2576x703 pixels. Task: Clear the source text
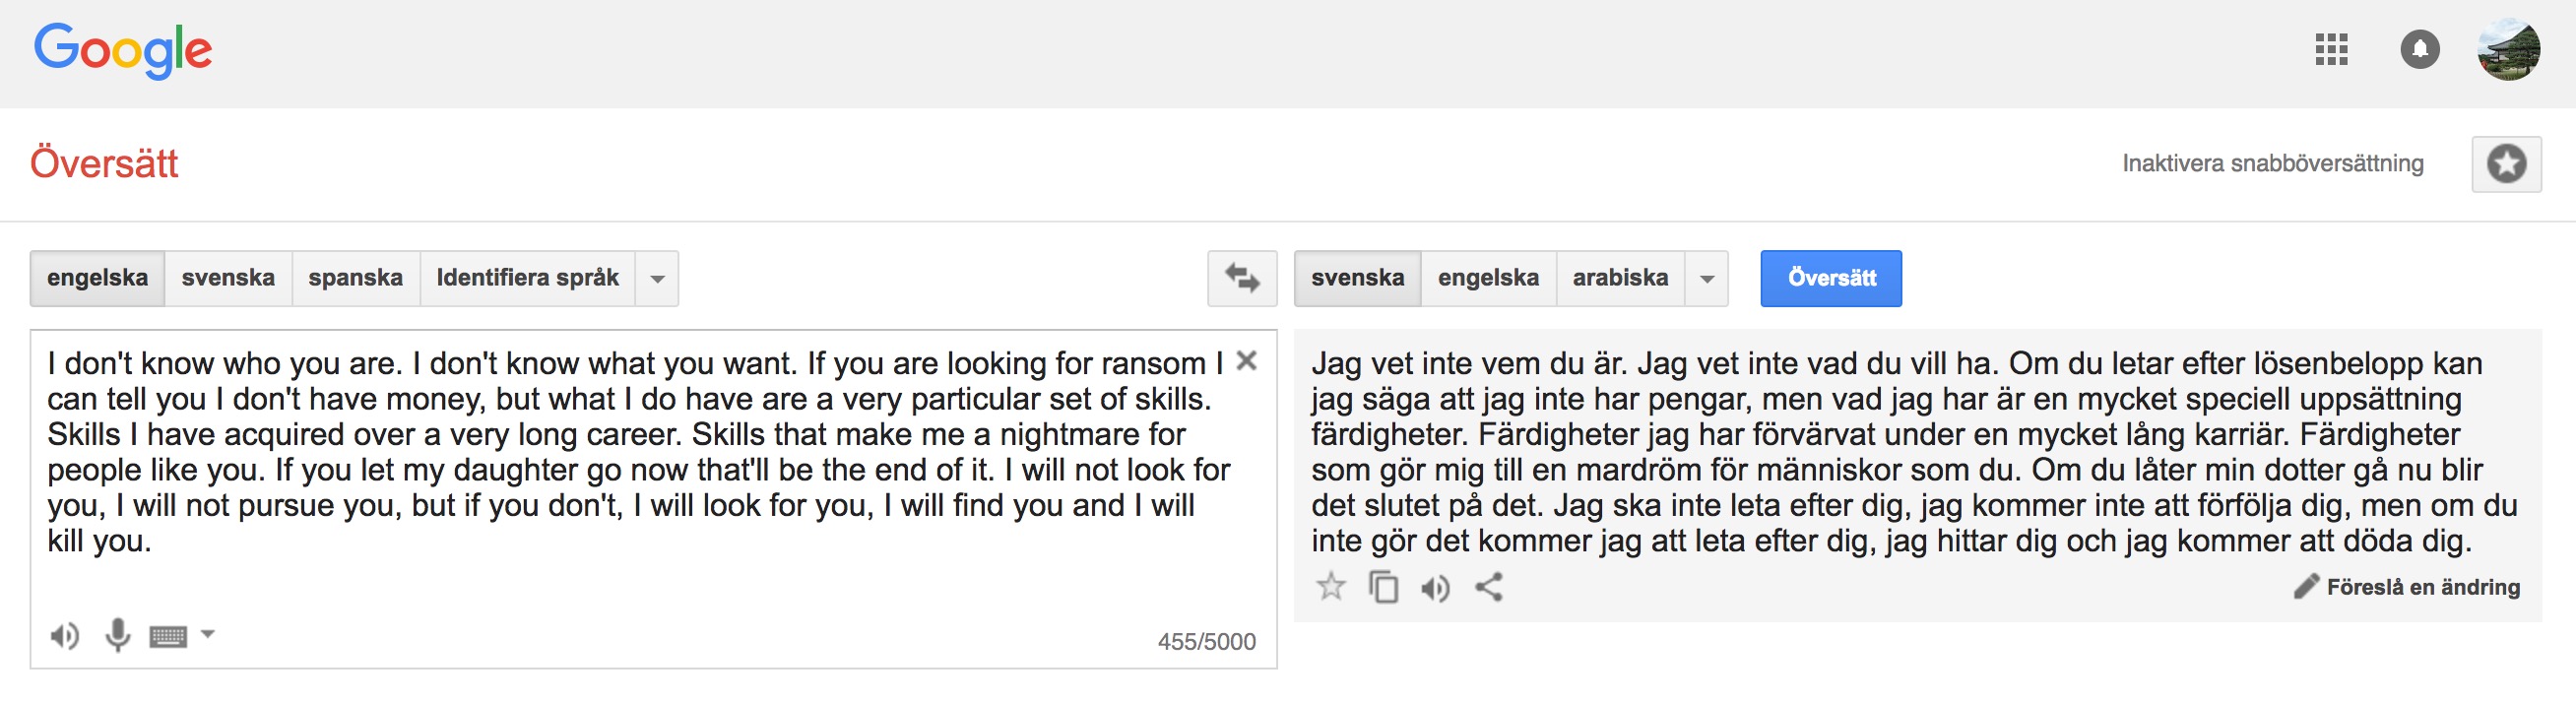pos(1246,361)
